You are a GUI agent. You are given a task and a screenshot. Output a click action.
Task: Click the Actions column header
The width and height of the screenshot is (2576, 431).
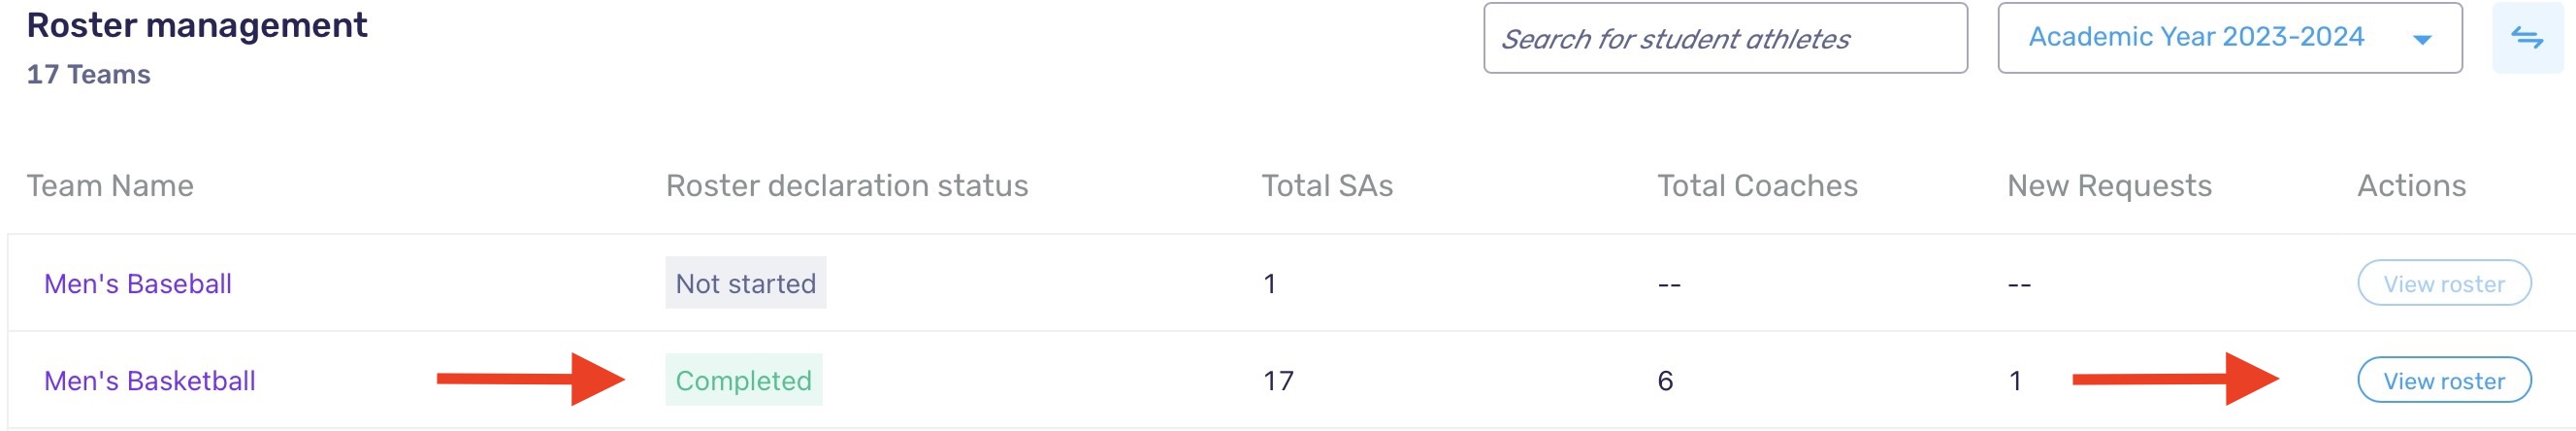[x=2410, y=186]
